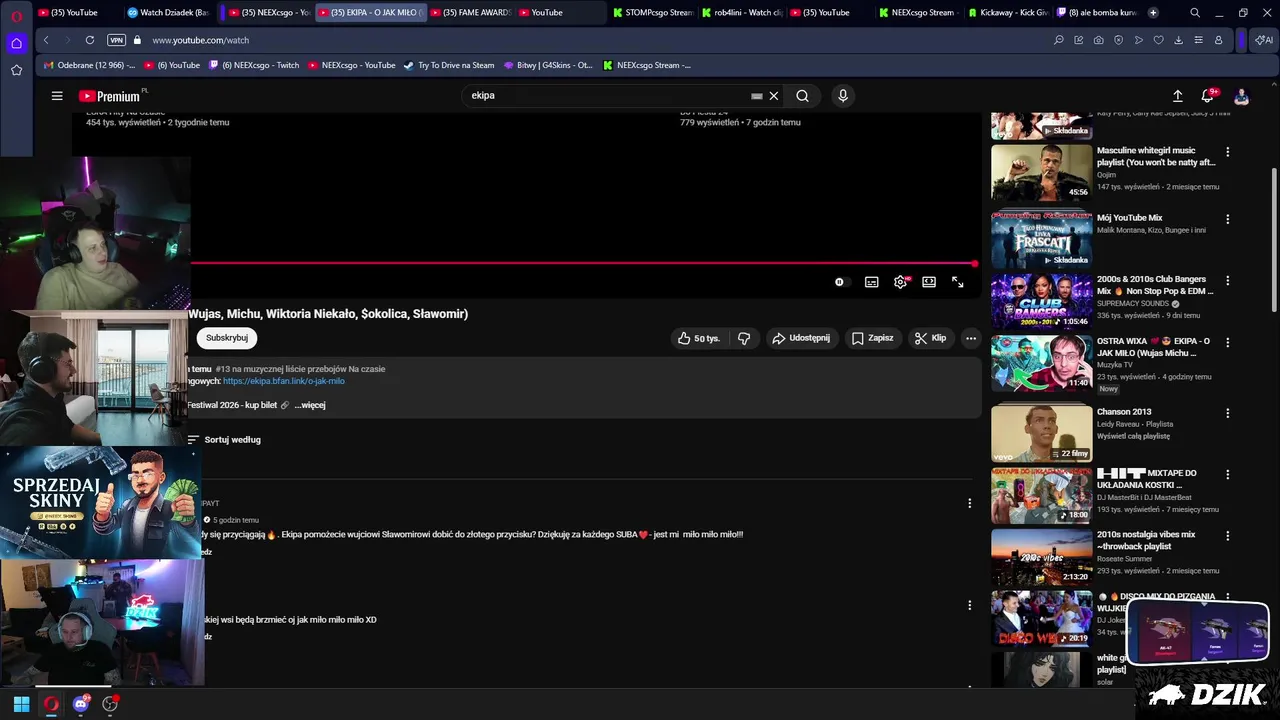Open YouTube notifications bell
Image resolution: width=1280 pixels, height=720 pixels.
[x=1208, y=96]
